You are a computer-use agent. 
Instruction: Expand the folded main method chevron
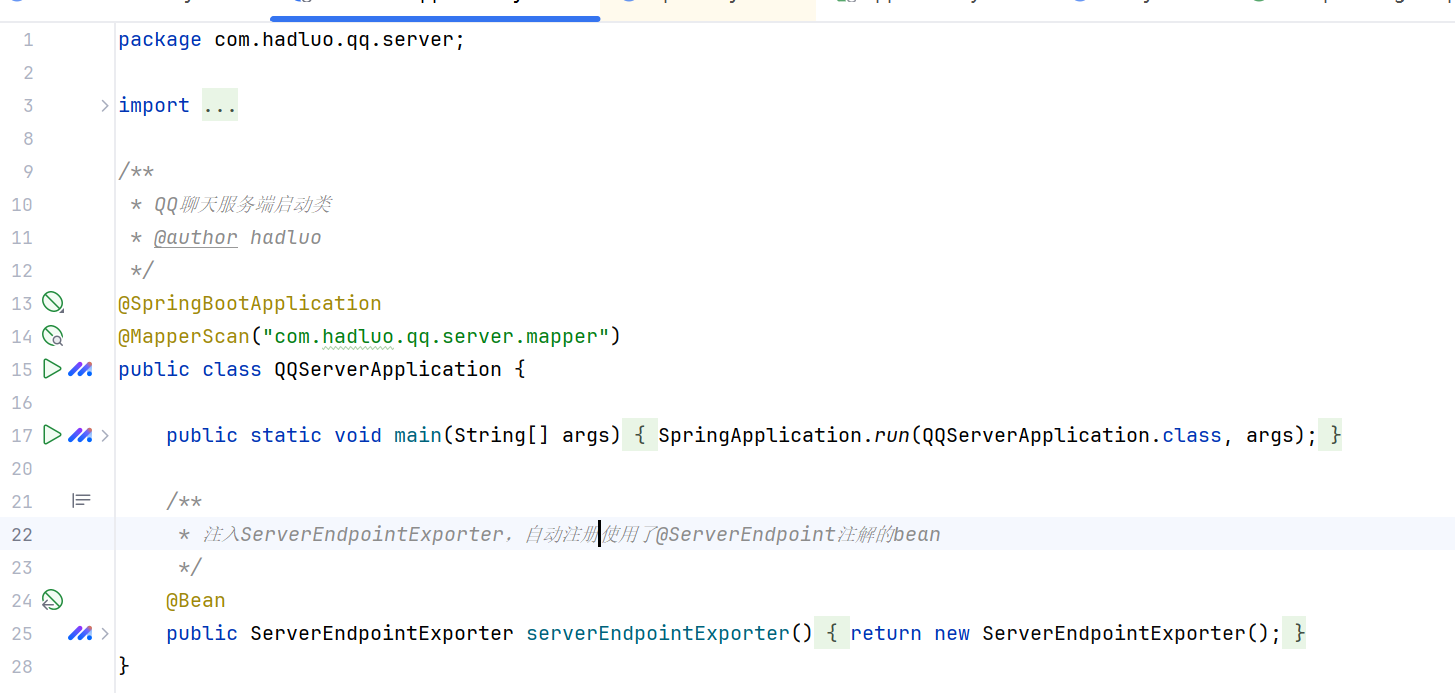coord(105,435)
